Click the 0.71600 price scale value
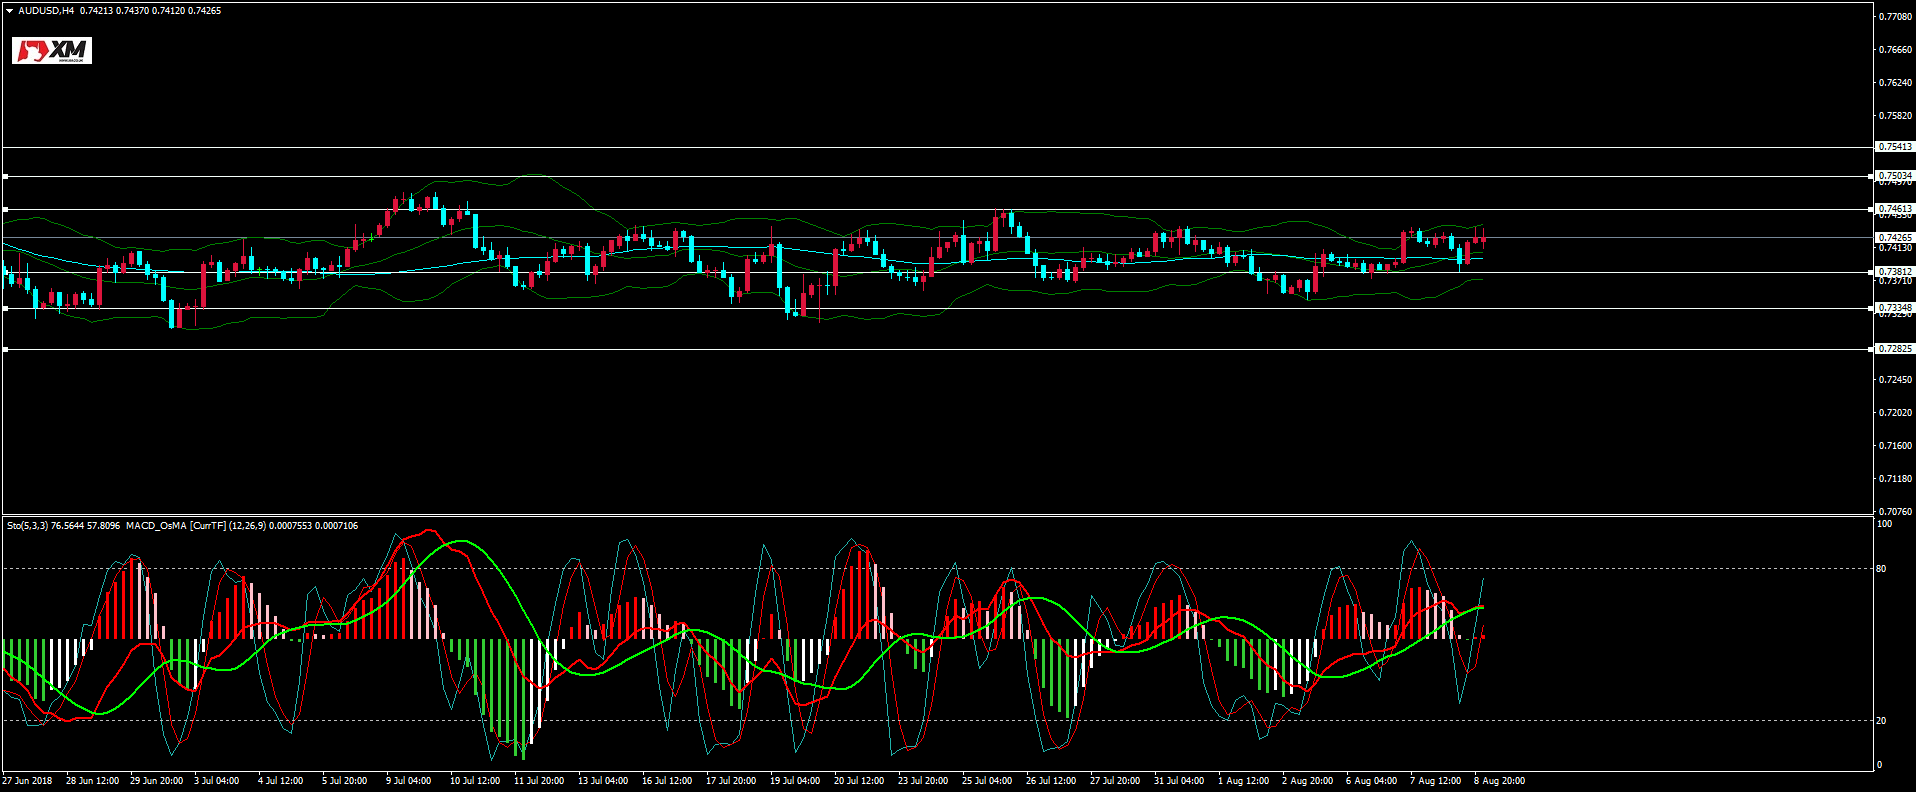 [x=1895, y=446]
